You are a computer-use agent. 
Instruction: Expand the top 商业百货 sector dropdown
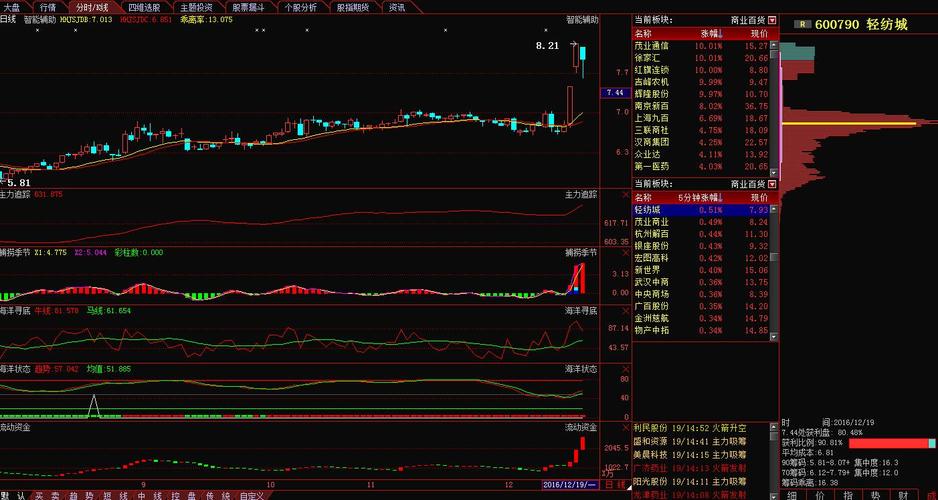(x=772, y=19)
